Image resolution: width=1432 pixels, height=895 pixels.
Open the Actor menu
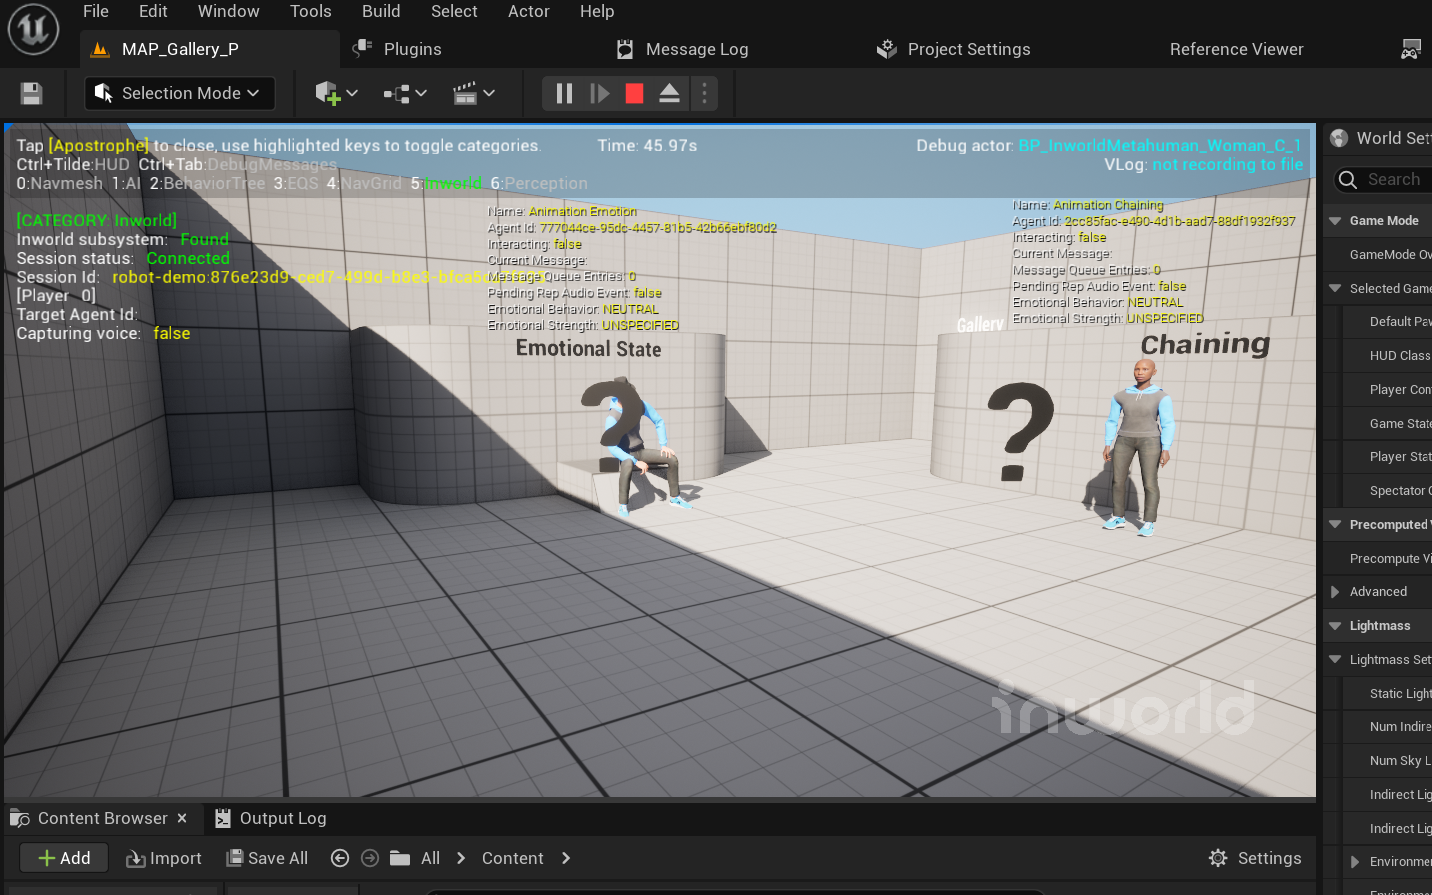(529, 11)
